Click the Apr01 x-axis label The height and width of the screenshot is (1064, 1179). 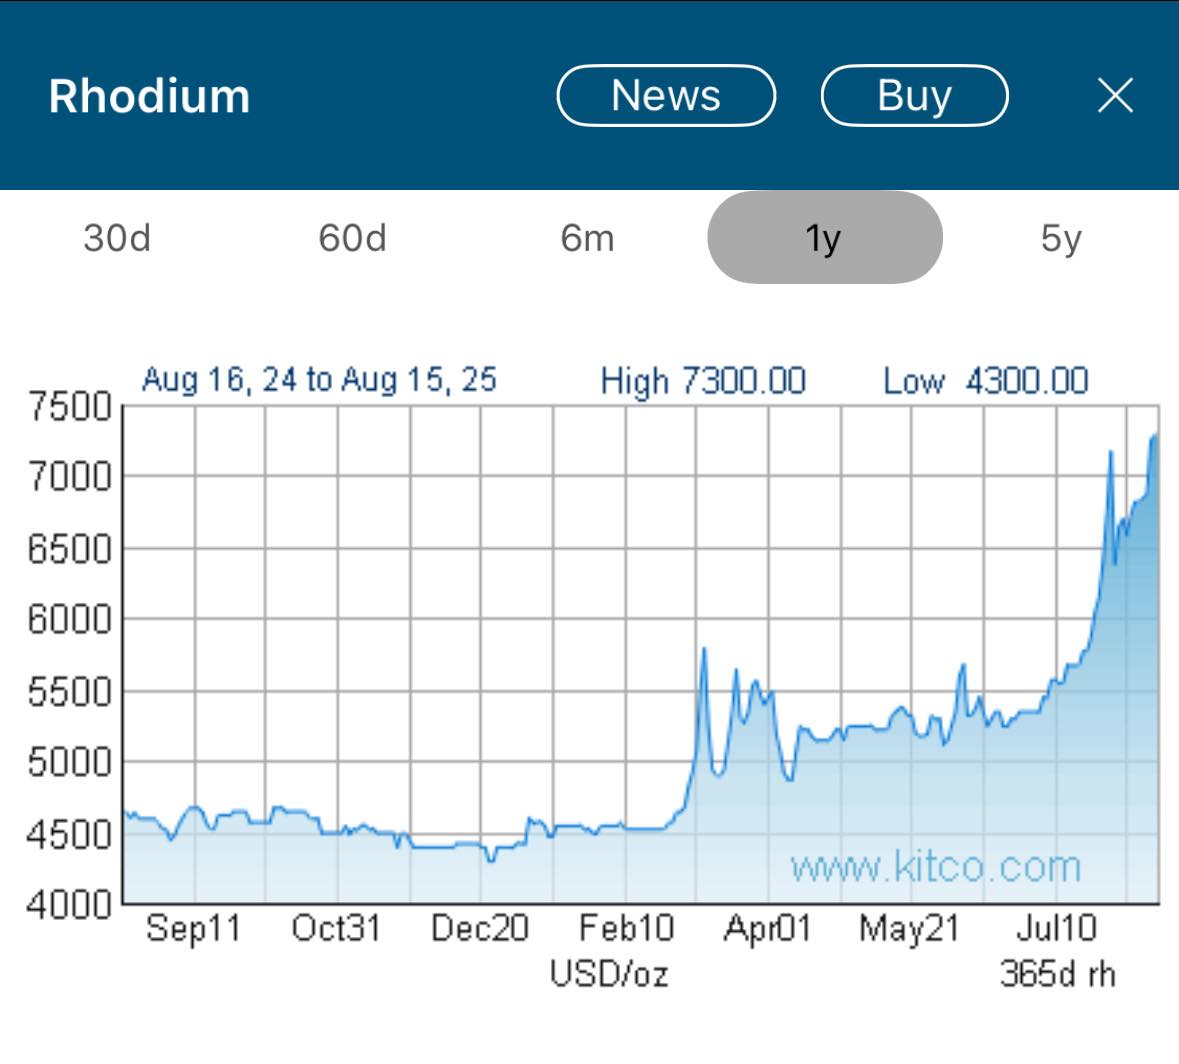click(768, 929)
